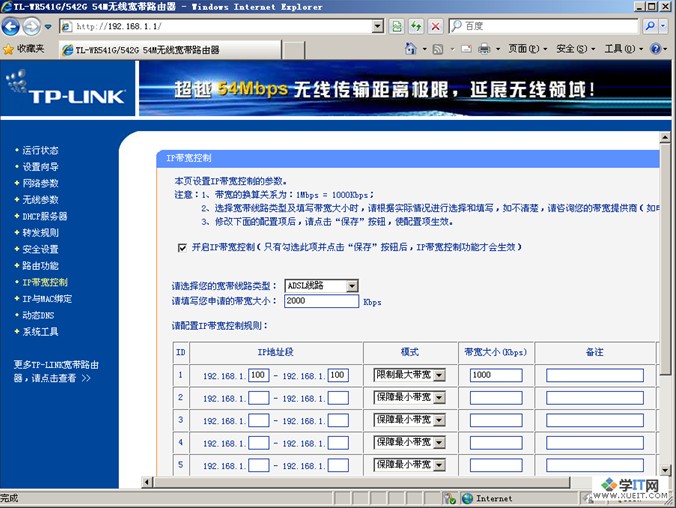Click row 2 start IP field
The height and width of the screenshot is (508, 676).
(x=259, y=398)
